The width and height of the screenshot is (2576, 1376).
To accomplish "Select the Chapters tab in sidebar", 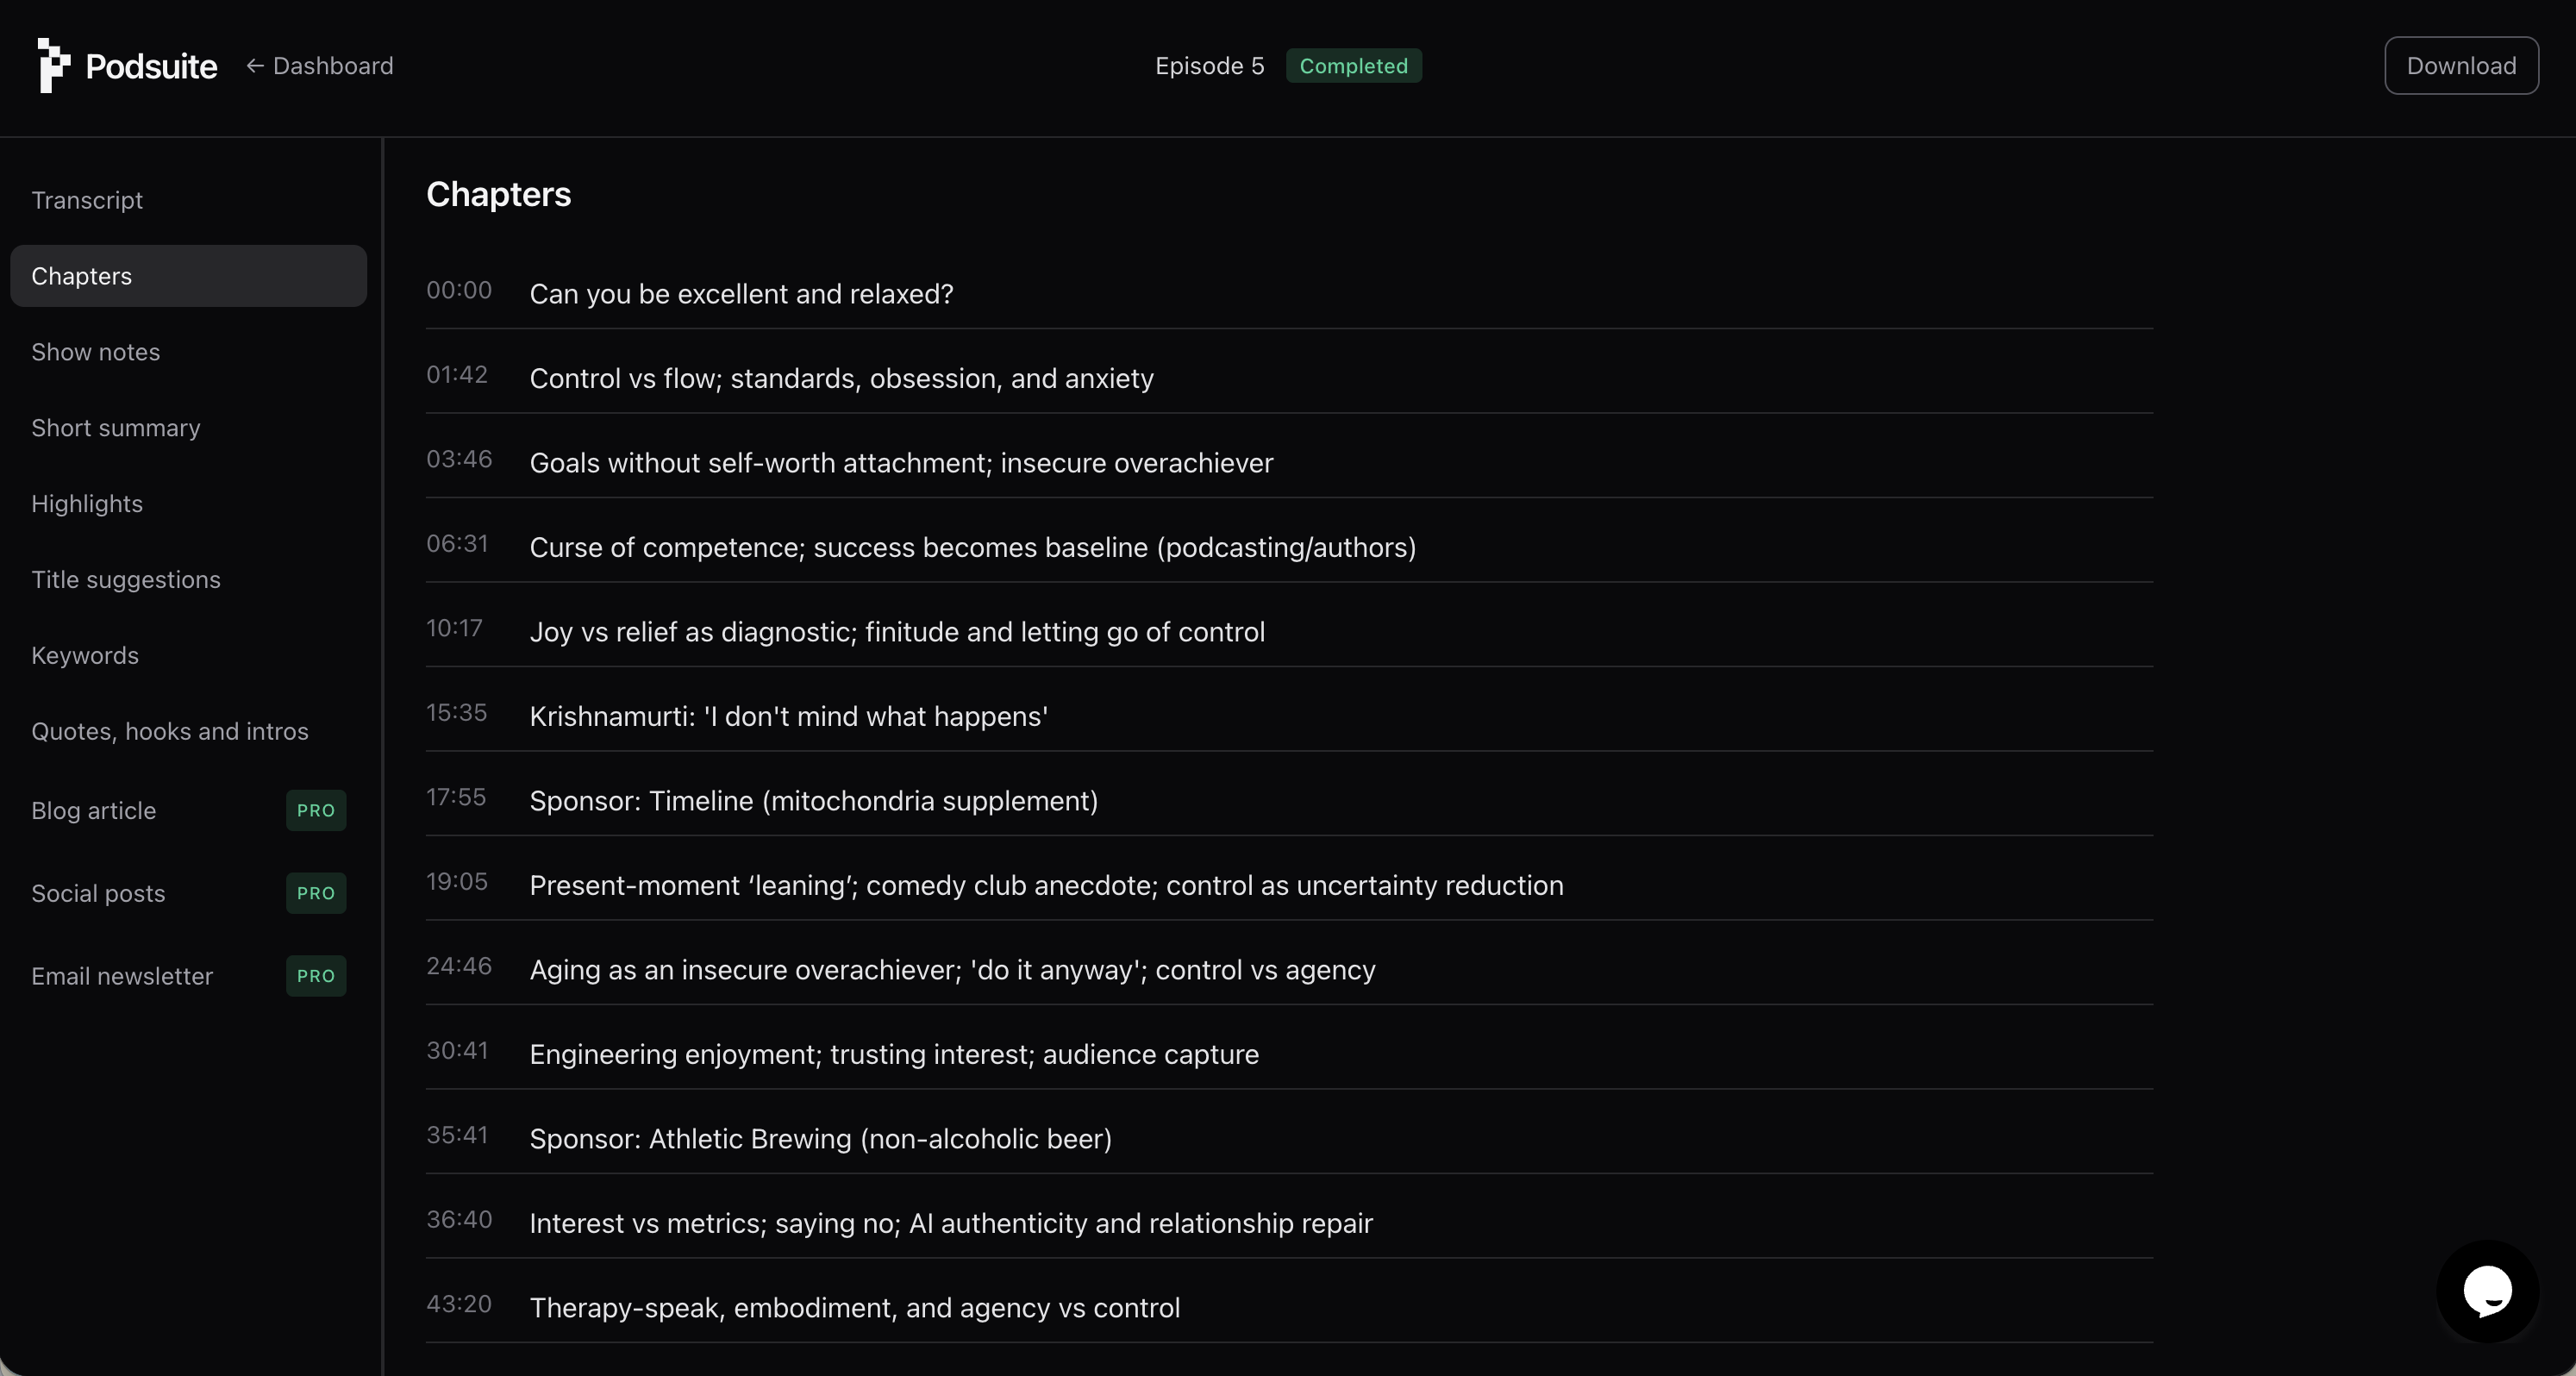I will click(82, 276).
